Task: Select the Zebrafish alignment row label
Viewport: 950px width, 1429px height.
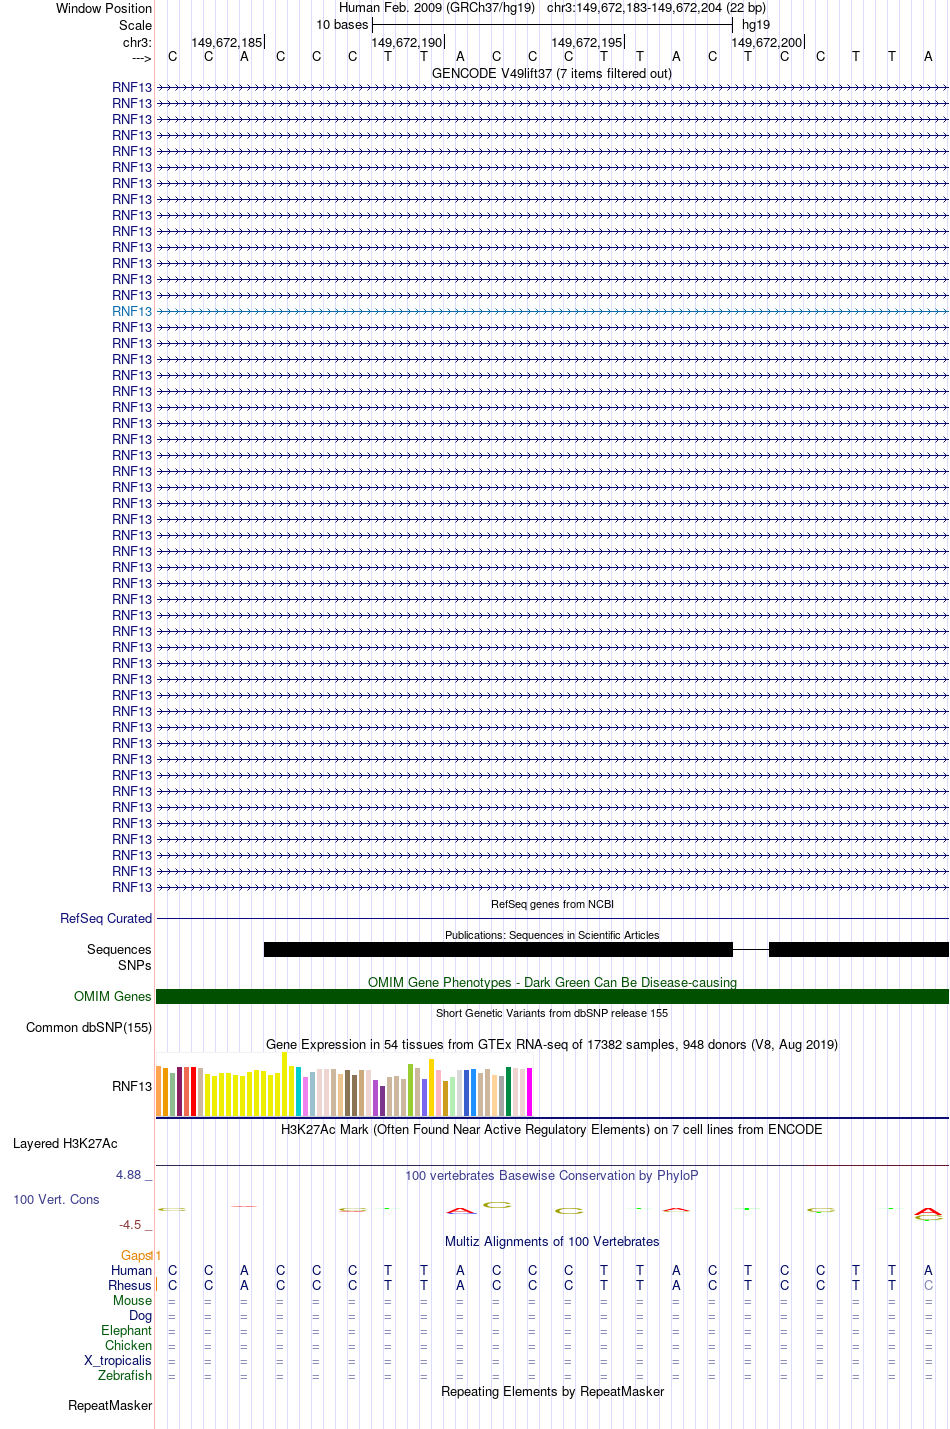Action: (125, 1375)
